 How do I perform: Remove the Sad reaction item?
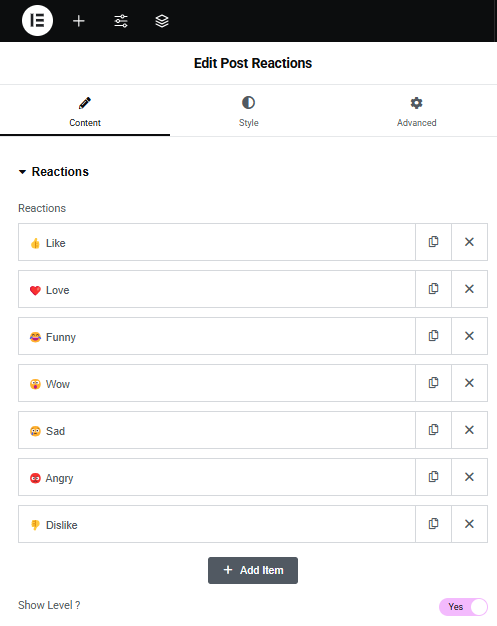pyautogui.click(x=469, y=430)
